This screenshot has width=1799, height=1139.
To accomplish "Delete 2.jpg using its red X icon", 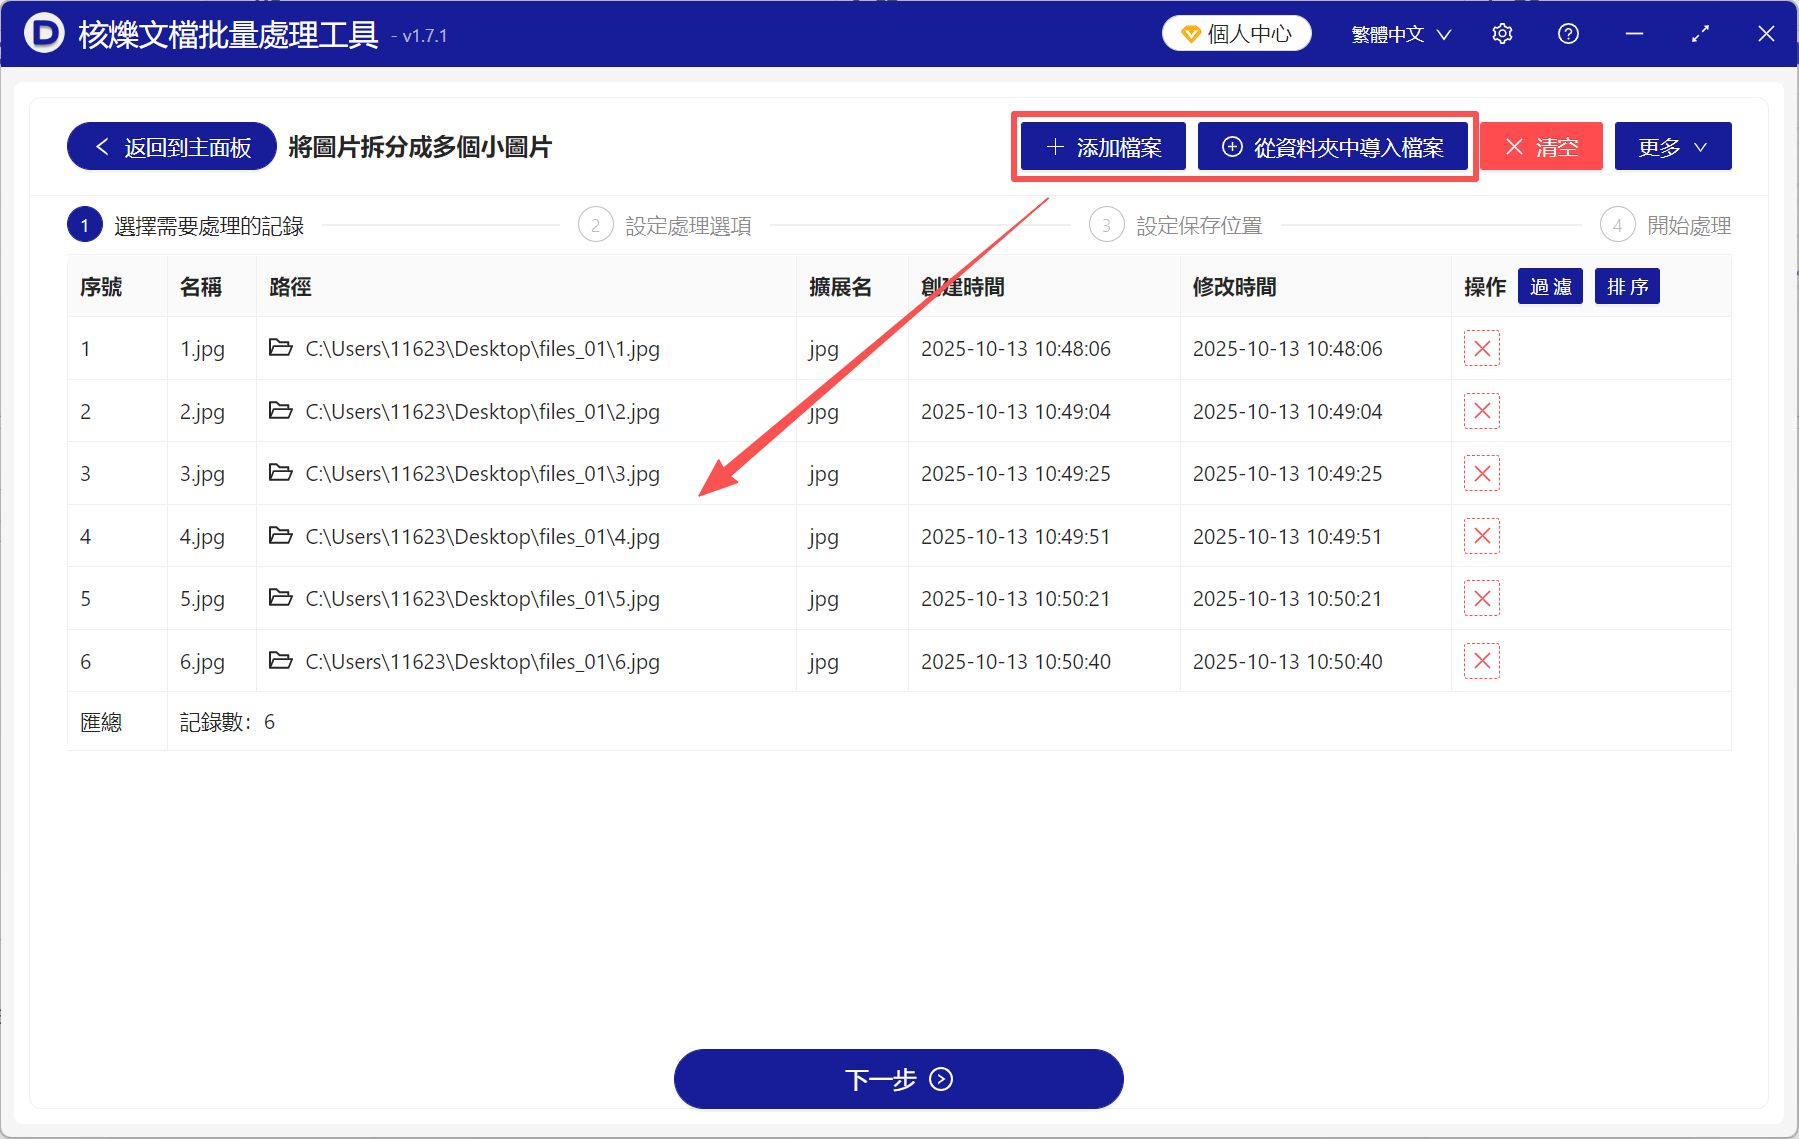I will pyautogui.click(x=1482, y=411).
